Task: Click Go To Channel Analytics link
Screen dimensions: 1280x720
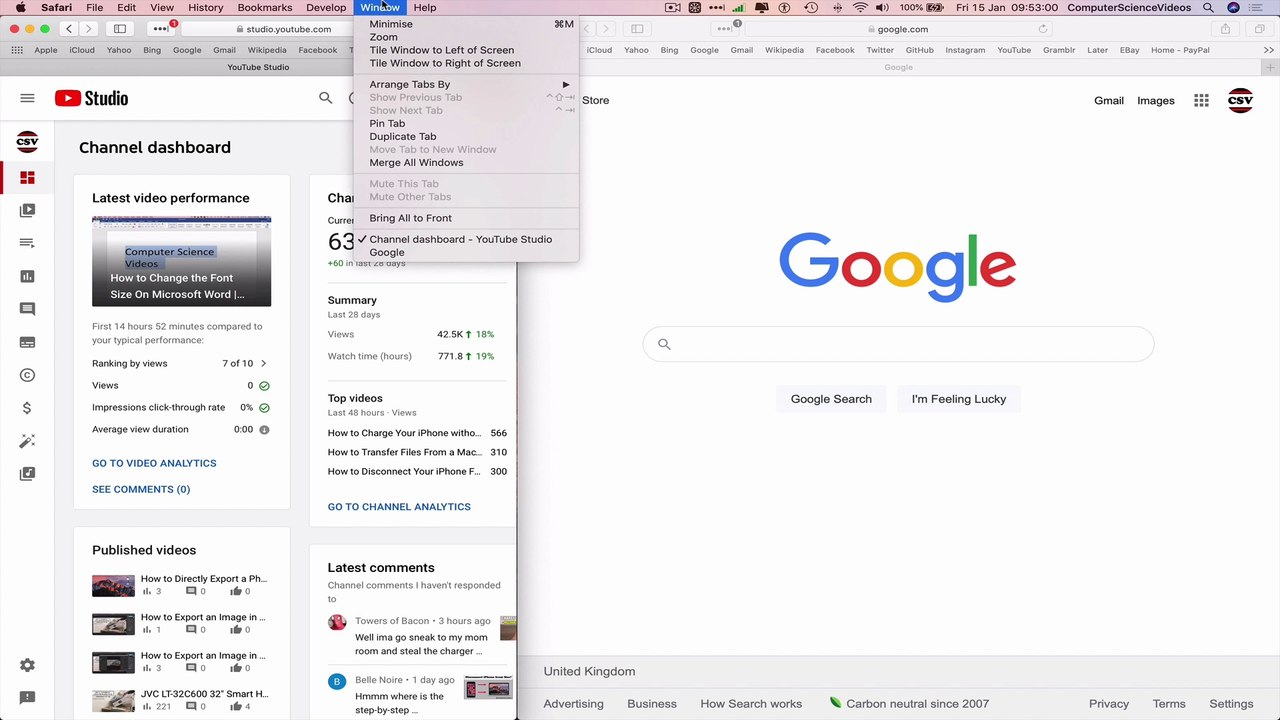Action: point(399,506)
